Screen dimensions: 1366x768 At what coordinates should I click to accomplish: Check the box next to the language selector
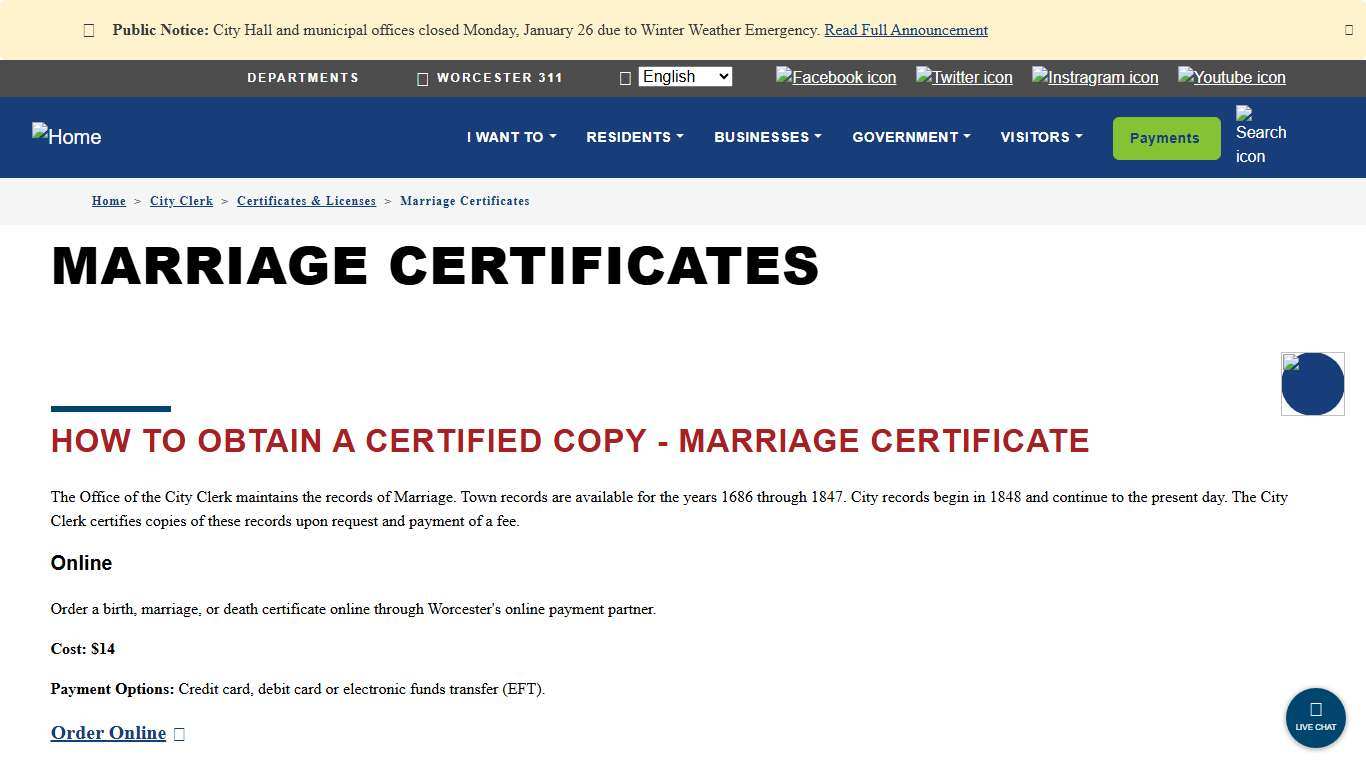point(625,77)
